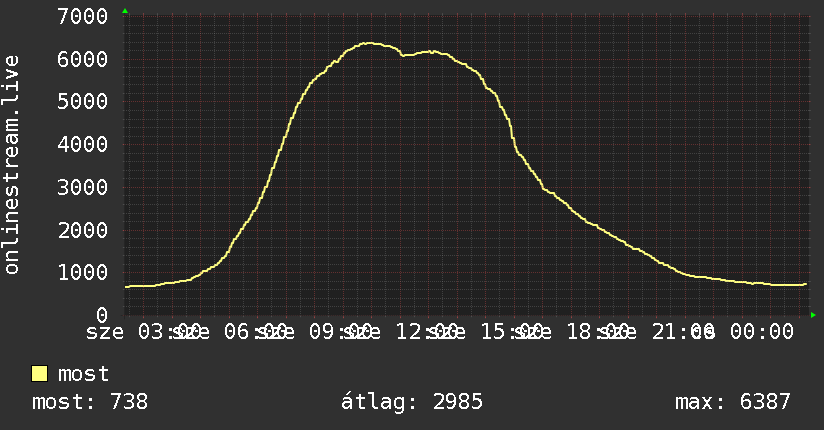This screenshot has width=824, height=430.
Task: Click the peak of the yellow curve
Action: click(369, 43)
